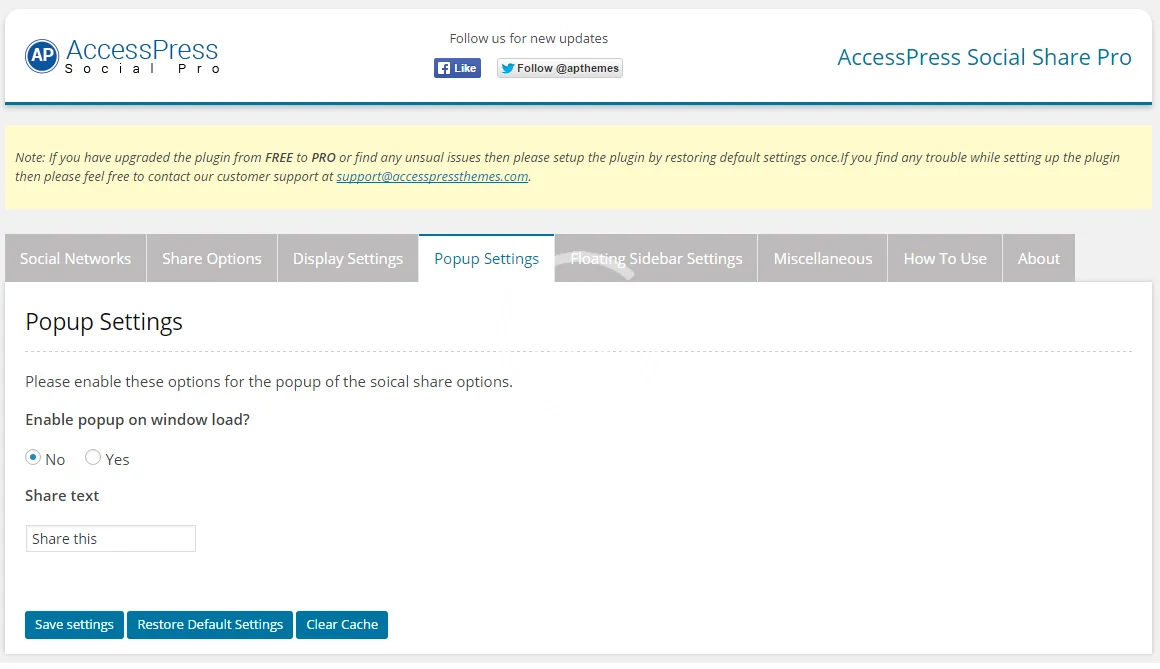The image size is (1160, 669).
Task: Click the 'Popup Settings' page heading
Action: (x=104, y=322)
